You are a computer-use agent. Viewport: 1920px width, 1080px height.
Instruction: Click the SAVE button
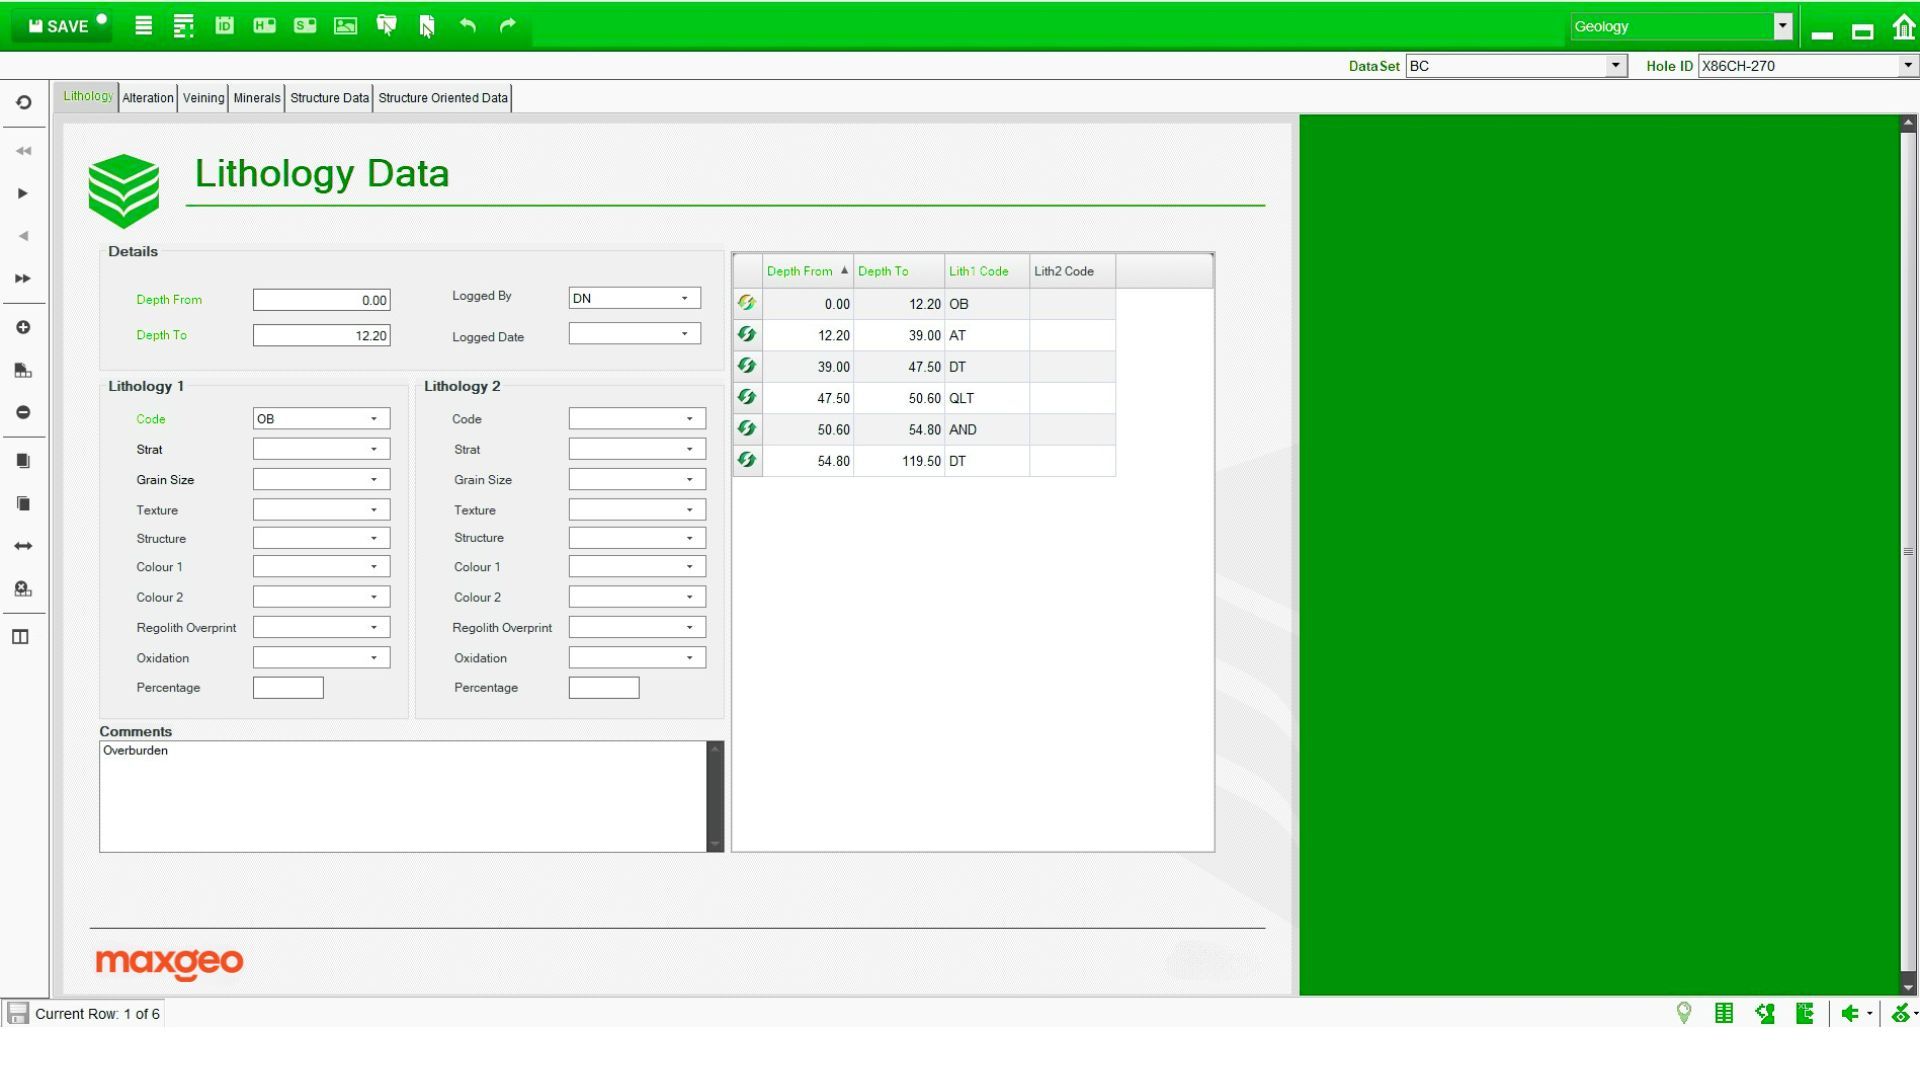coord(60,26)
